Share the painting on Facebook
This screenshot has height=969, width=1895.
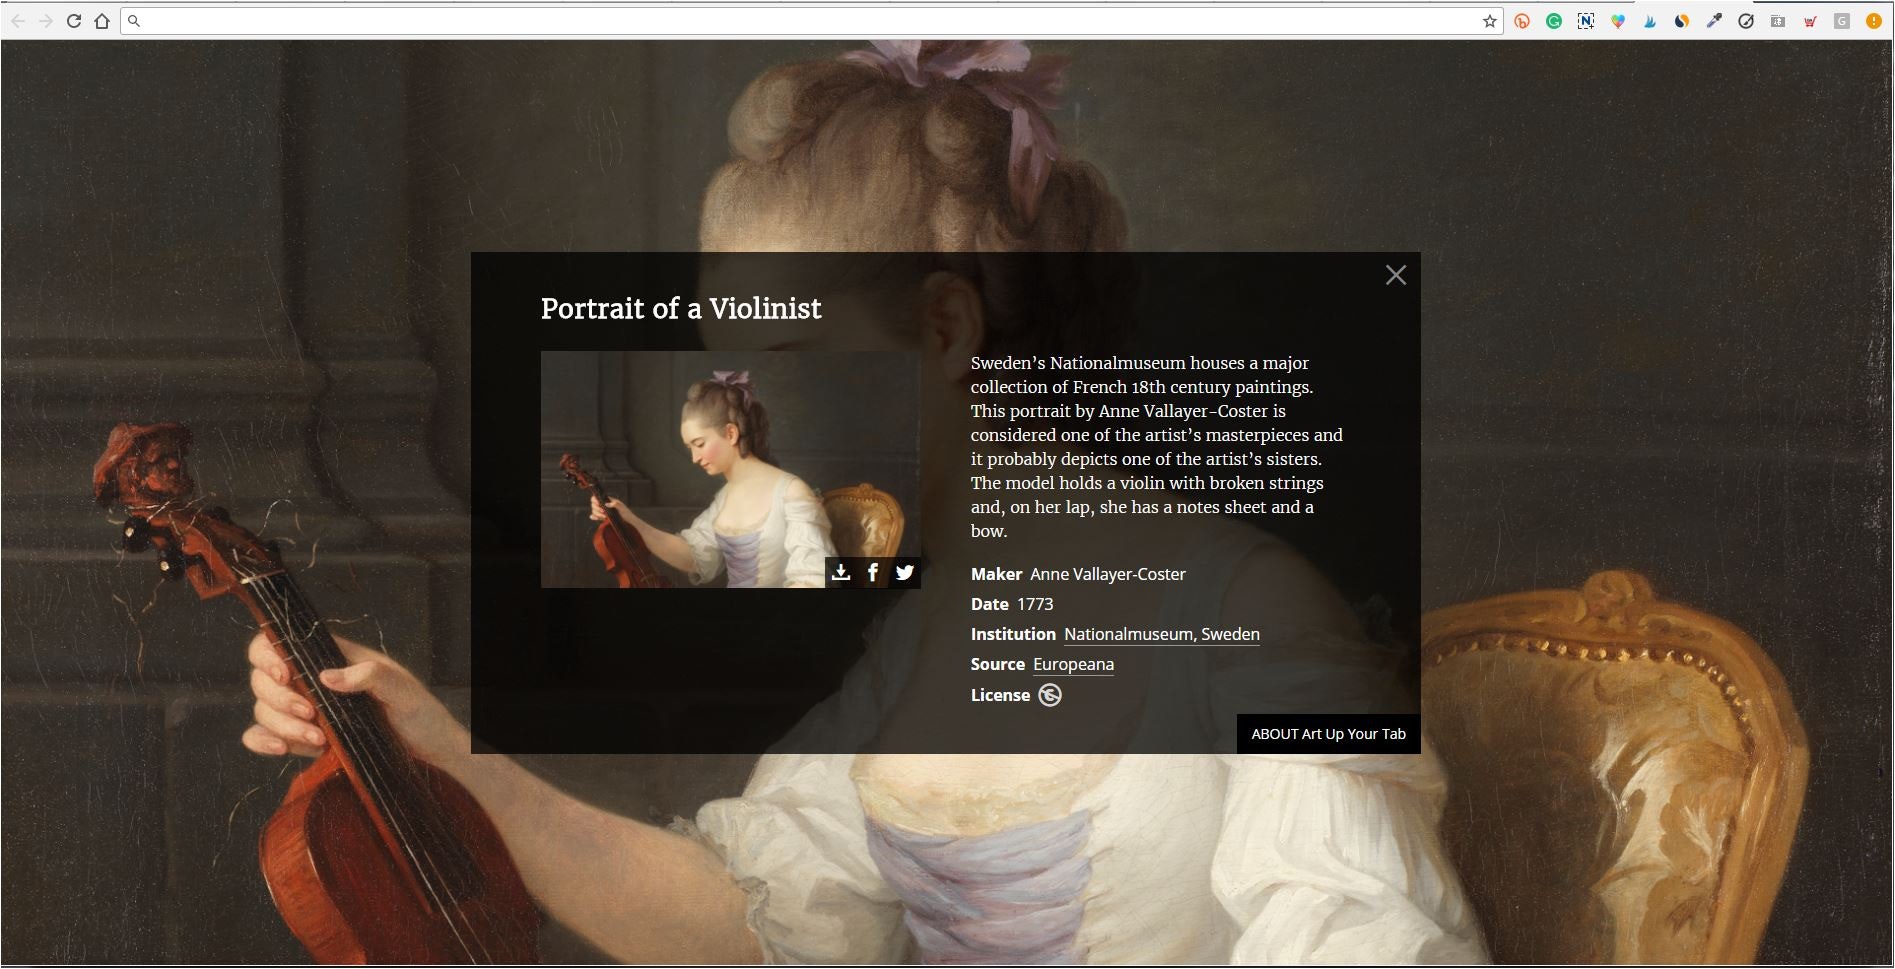(873, 572)
